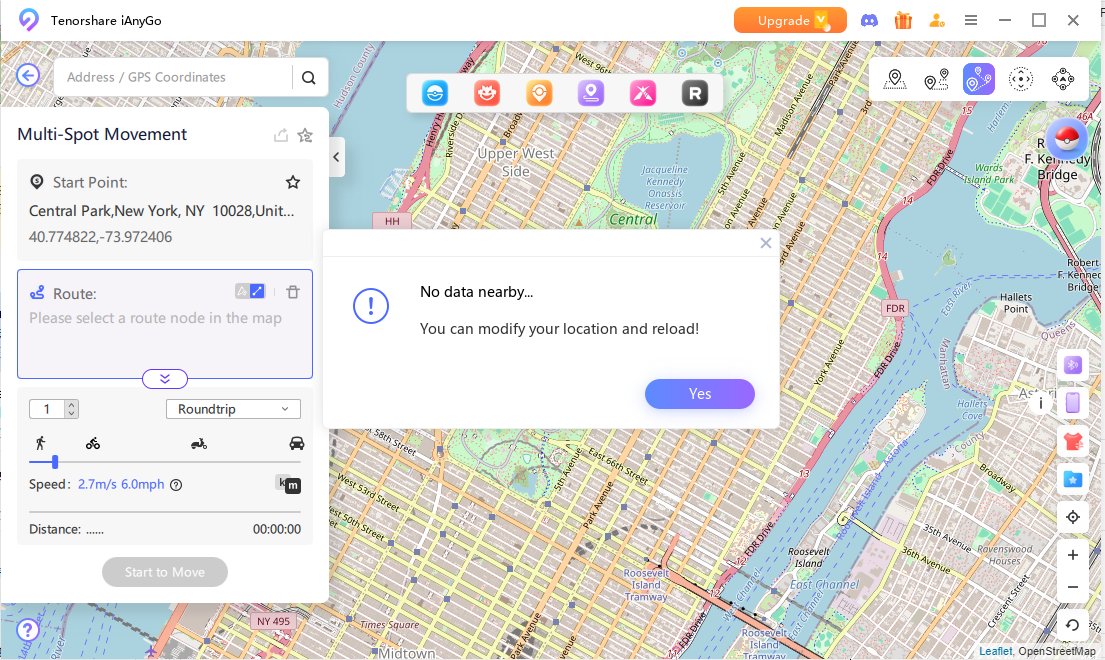
Task: Collapse the side panel with arrow handle
Action: point(337,157)
